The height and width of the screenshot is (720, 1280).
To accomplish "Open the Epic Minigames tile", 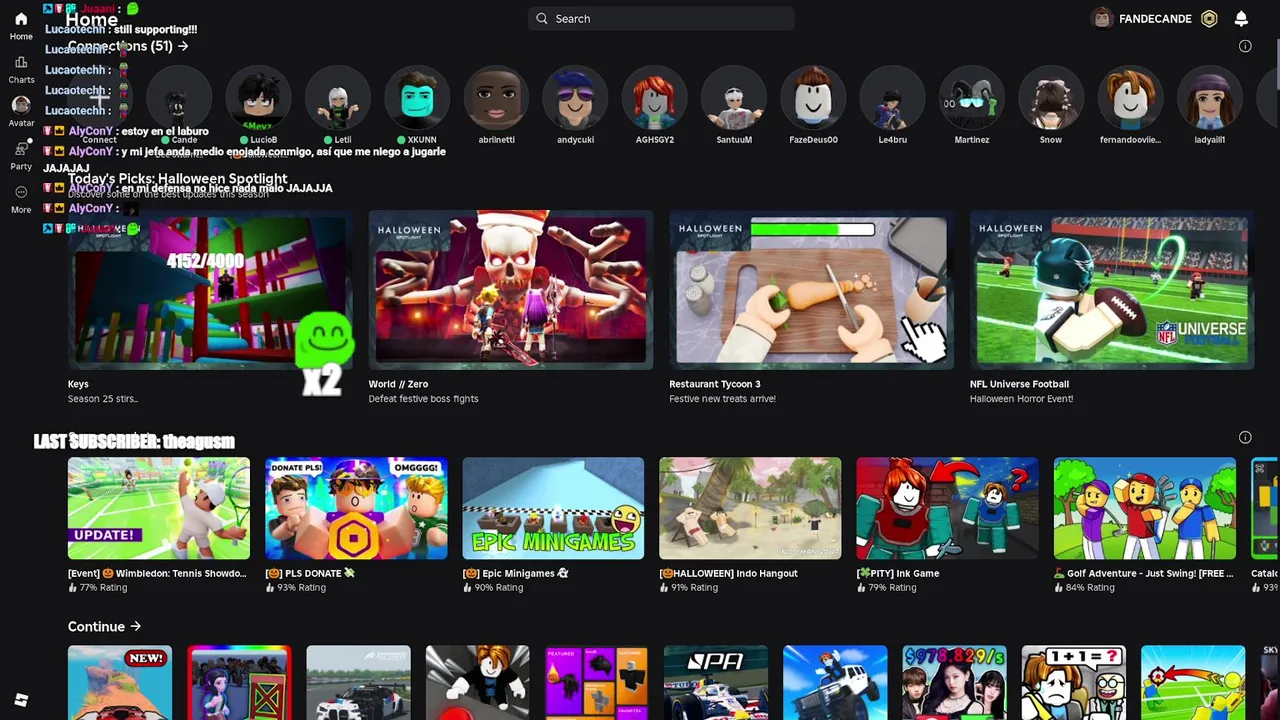I will coord(553,508).
